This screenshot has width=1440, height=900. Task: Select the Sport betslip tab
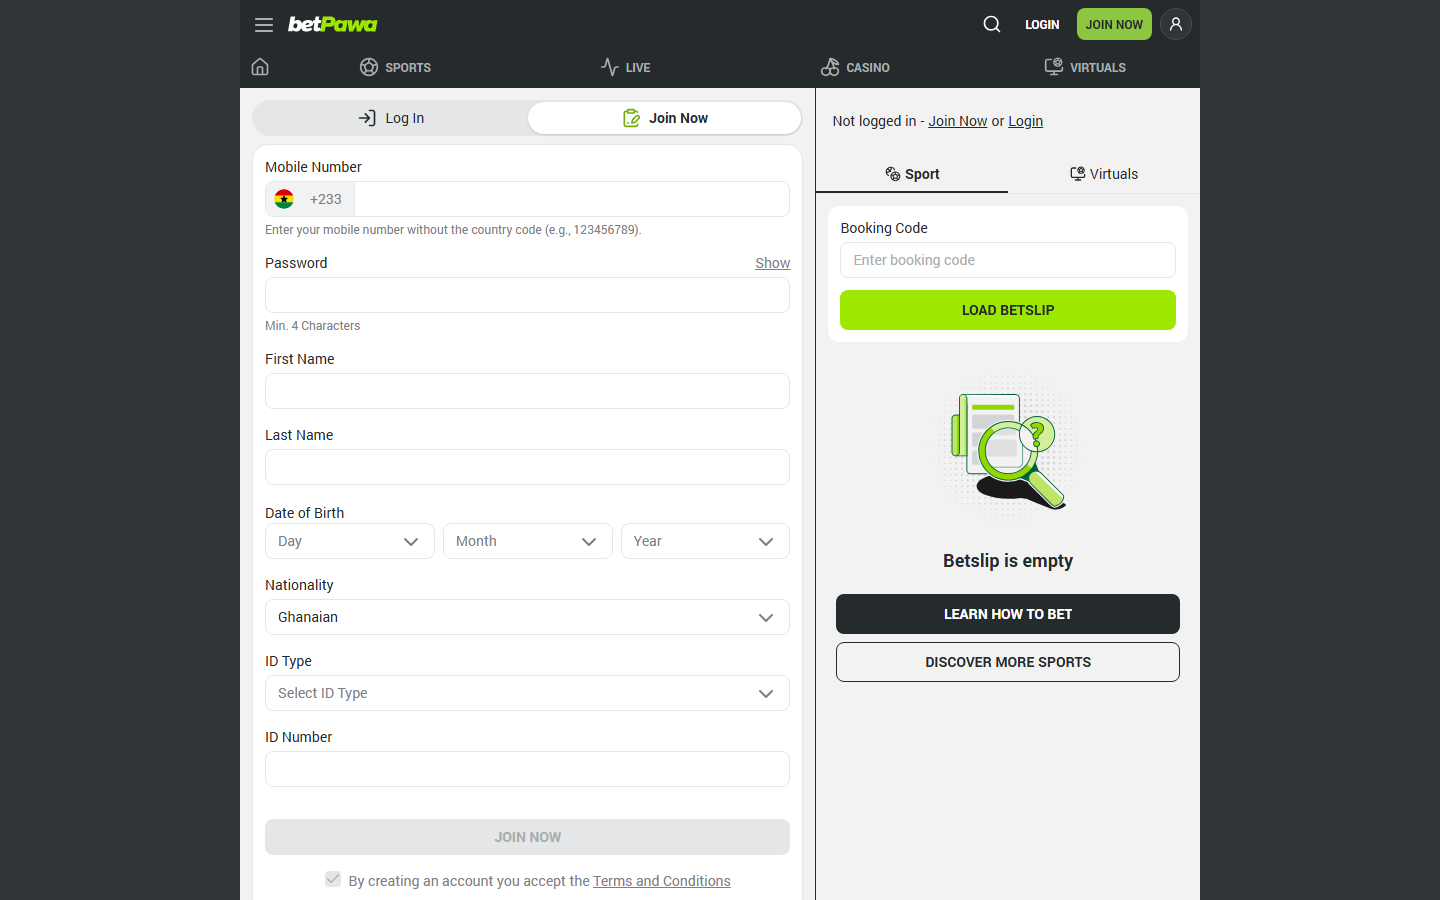tap(912, 174)
